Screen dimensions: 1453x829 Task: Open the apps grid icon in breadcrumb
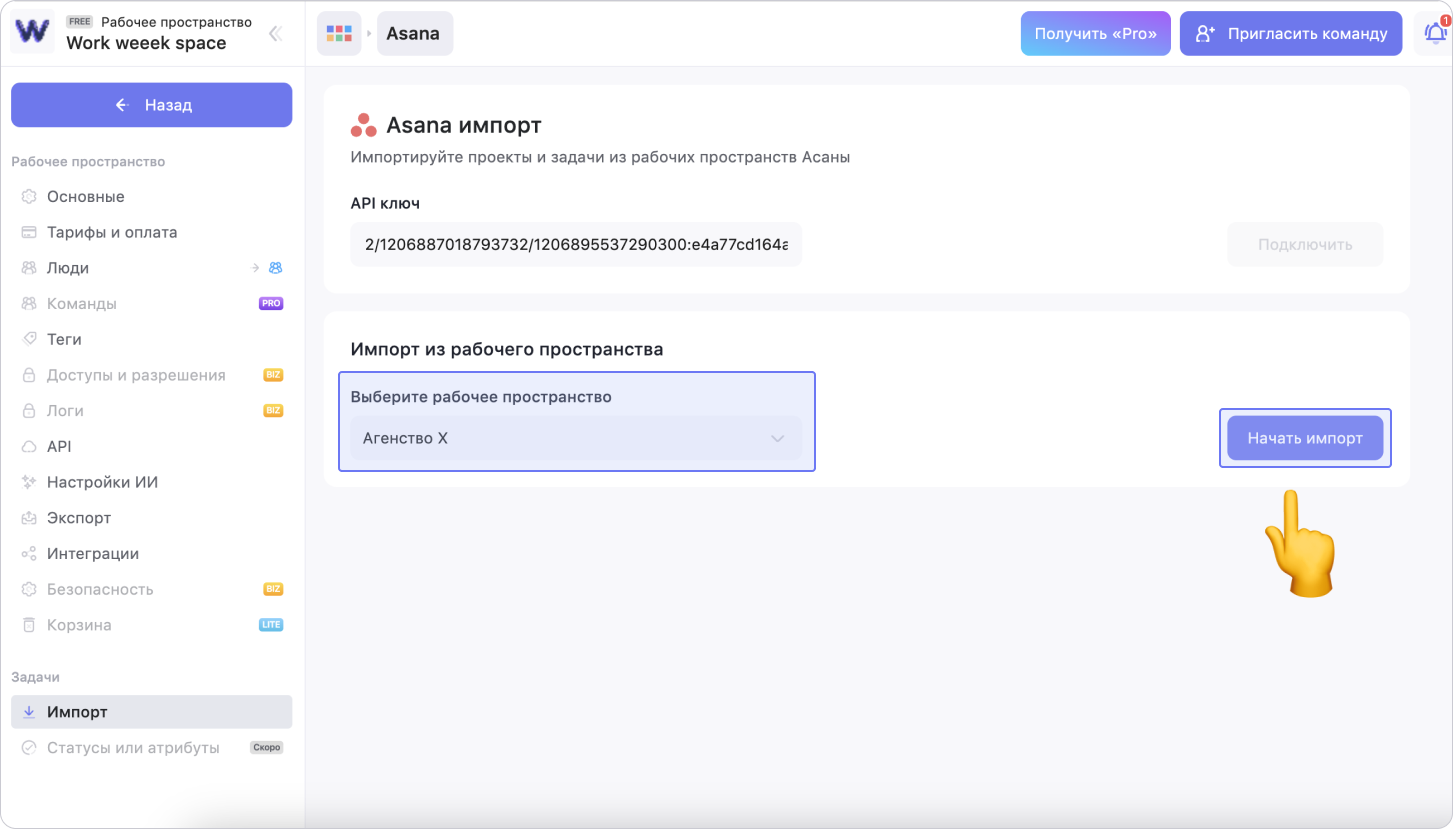click(339, 34)
